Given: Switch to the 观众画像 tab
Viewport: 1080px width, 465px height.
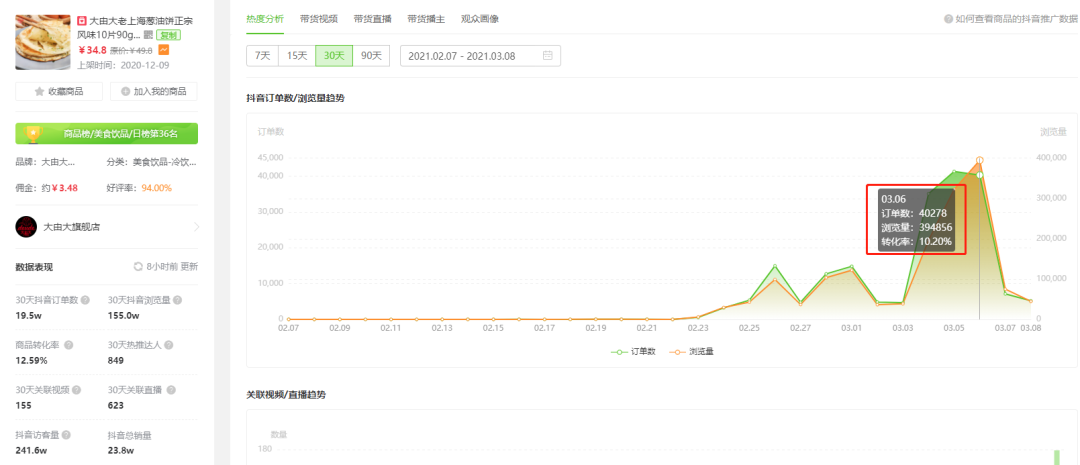Looking at the screenshot, I should coord(480,19).
